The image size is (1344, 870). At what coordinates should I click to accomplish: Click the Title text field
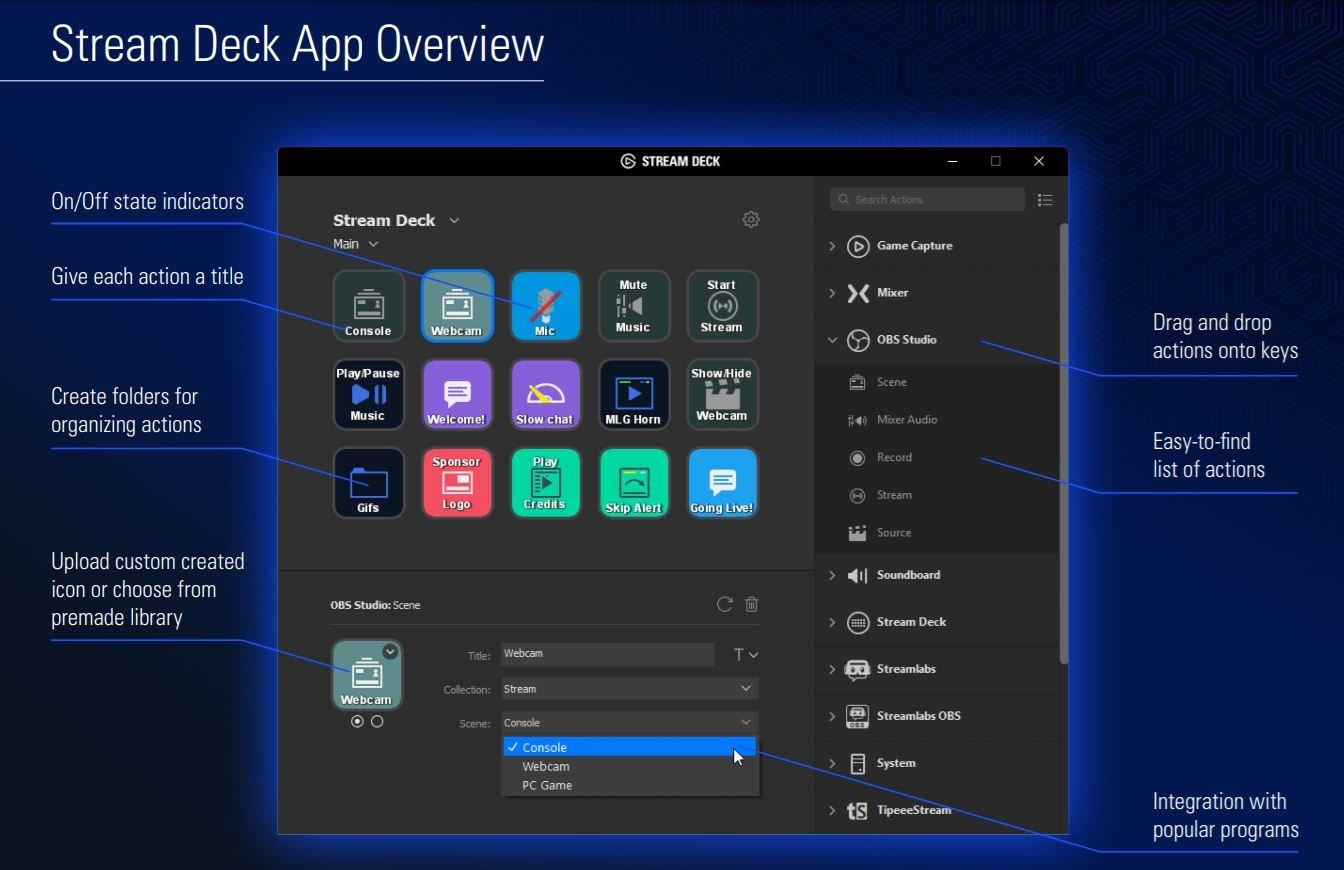[607, 654]
